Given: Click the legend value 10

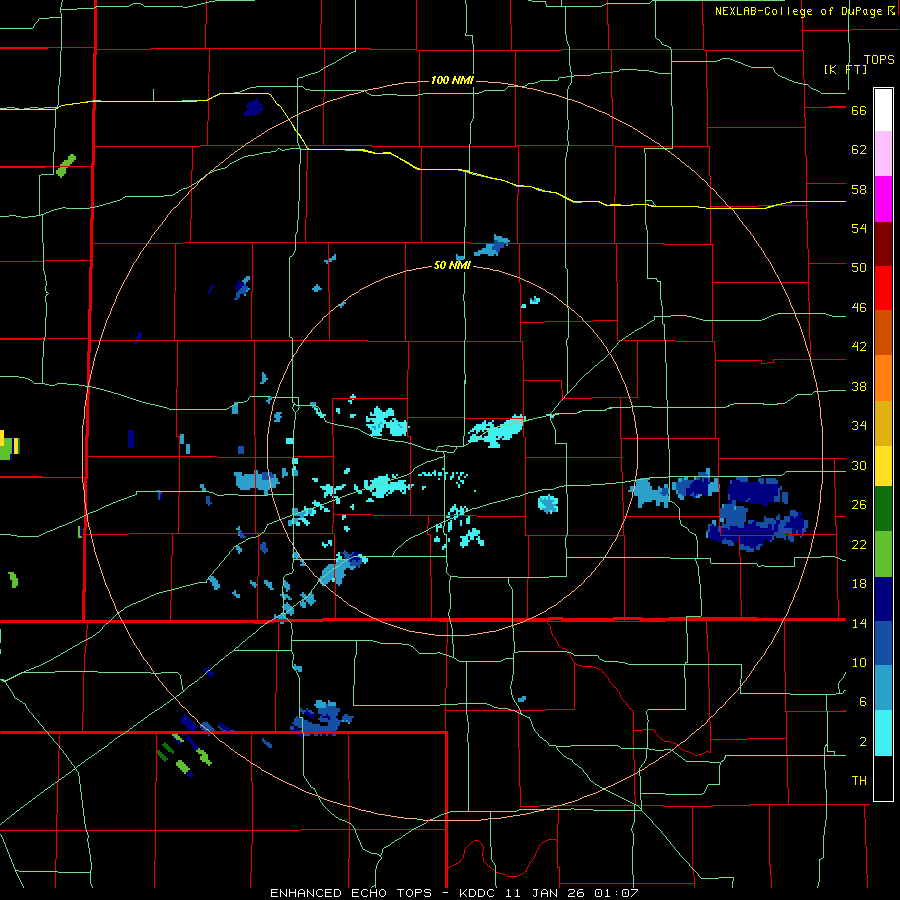Looking at the screenshot, I should click(859, 662).
